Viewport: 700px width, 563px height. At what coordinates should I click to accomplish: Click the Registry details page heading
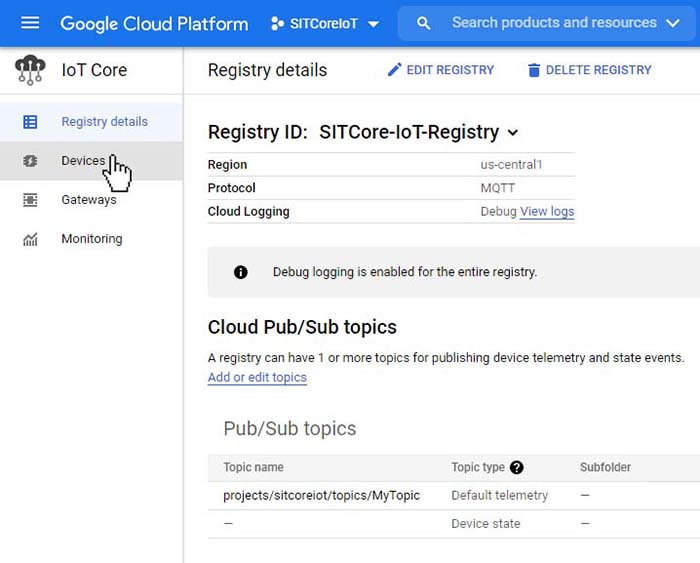pos(267,70)
